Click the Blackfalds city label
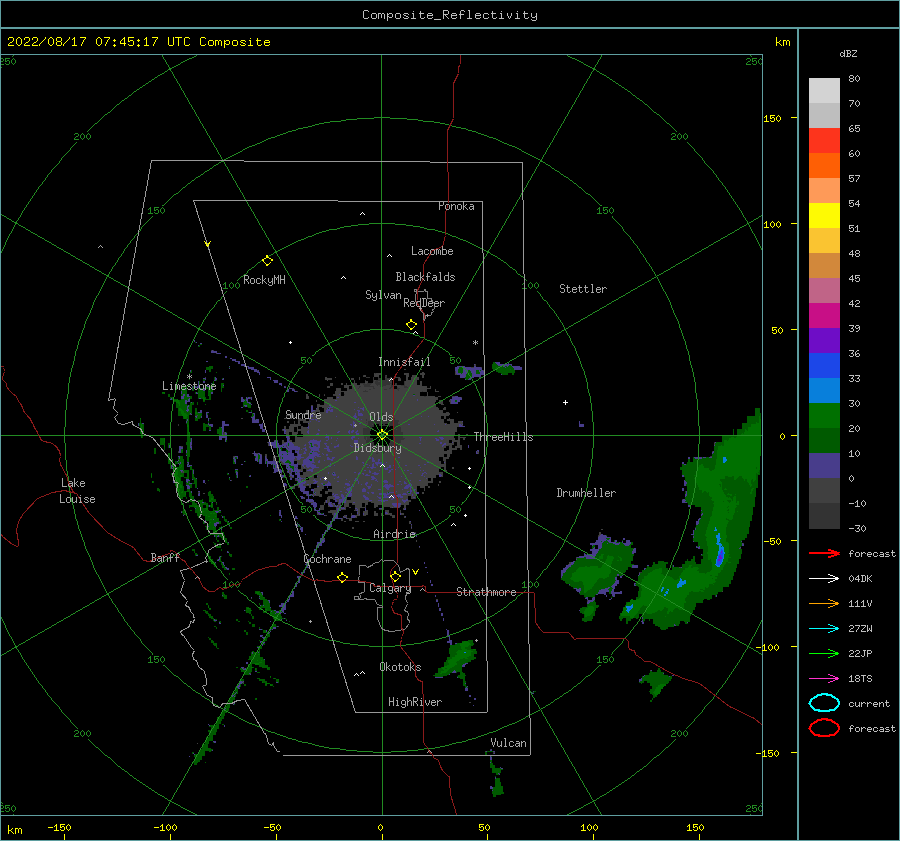This screenshot has width=900, height=841. point(425,277)
